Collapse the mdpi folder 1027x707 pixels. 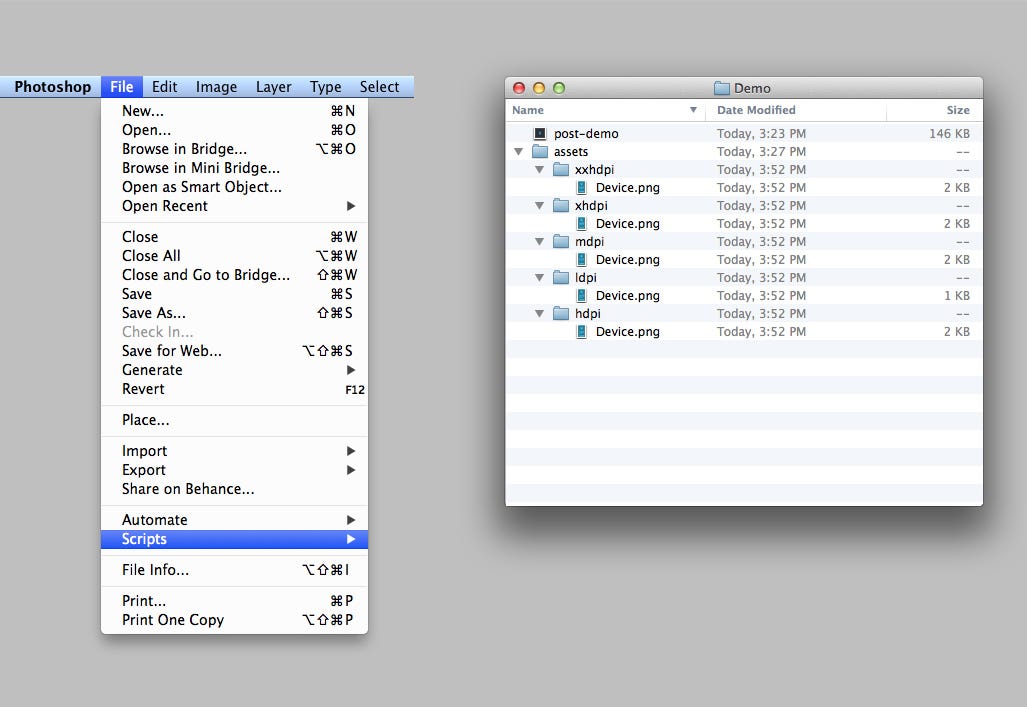click(x=540, y=242)
